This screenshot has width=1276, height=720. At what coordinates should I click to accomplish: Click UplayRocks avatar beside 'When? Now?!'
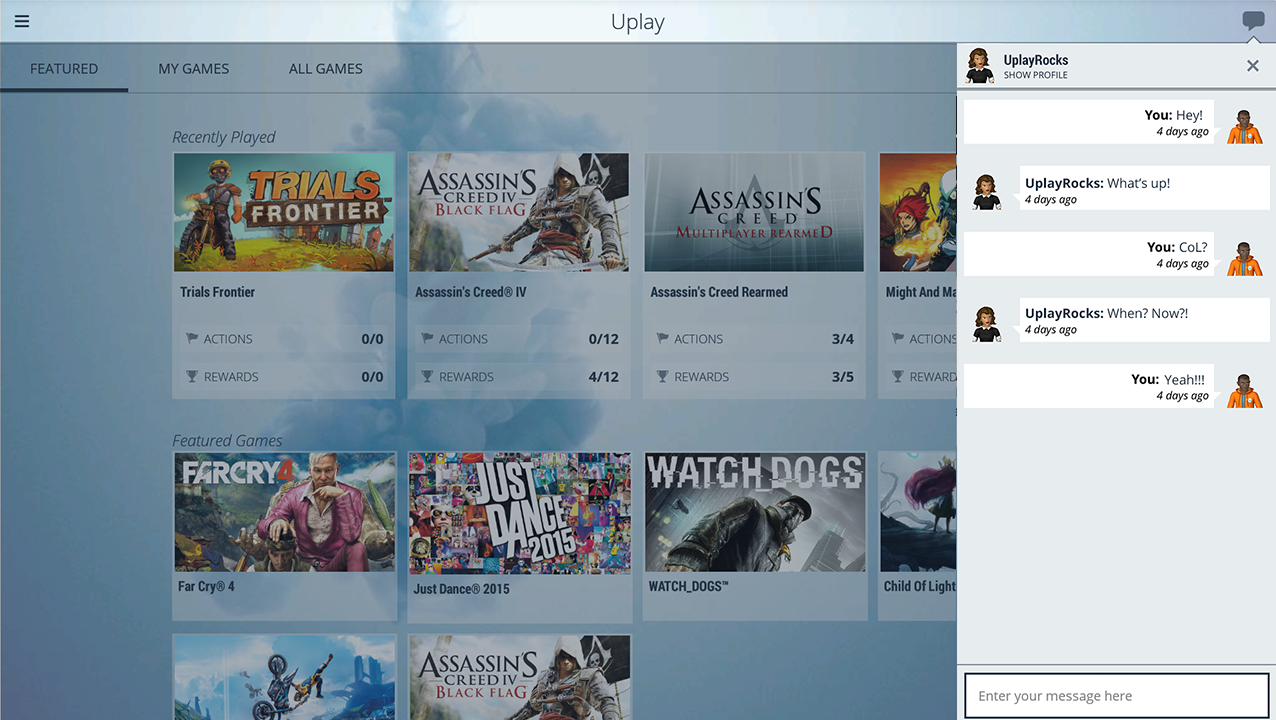(x=986, y=322)
